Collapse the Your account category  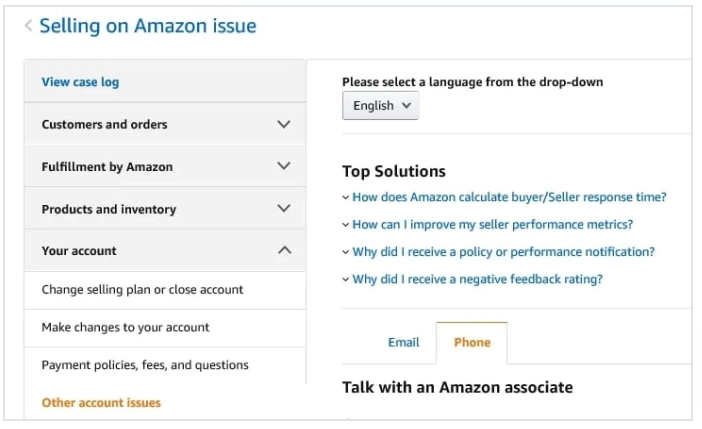[x=165, y=250]
